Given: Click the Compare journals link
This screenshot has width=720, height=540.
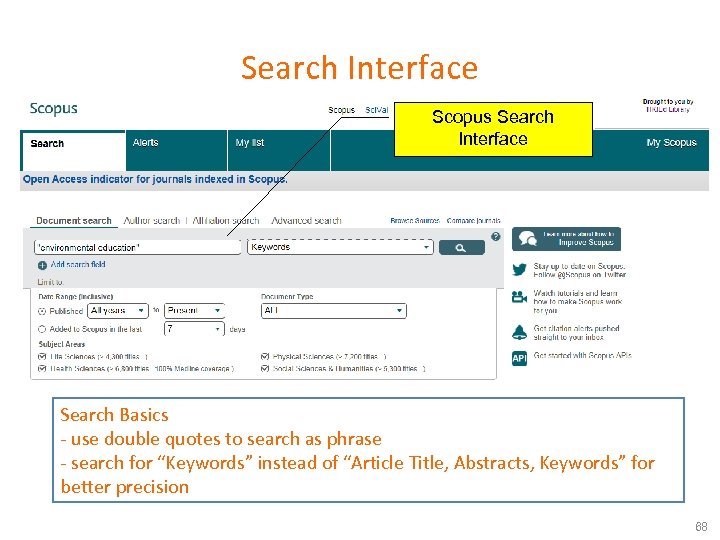Looking at the screenshot, I should pos(473,220).
